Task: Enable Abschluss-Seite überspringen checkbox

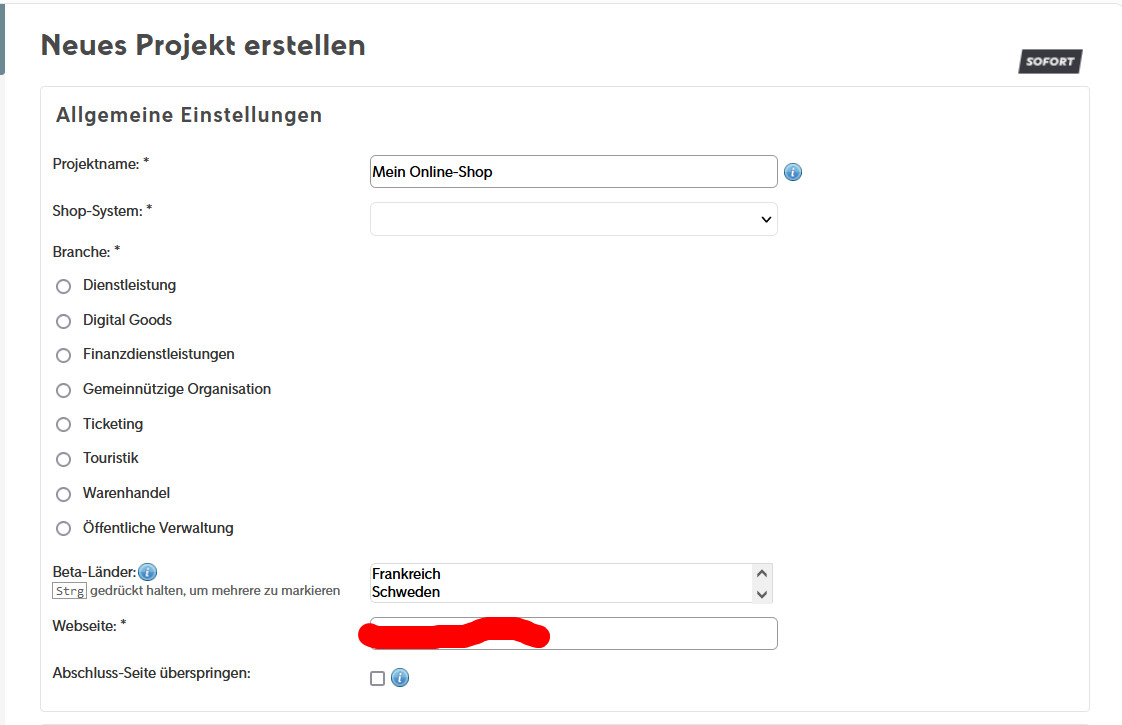Action: pos(377,678)
